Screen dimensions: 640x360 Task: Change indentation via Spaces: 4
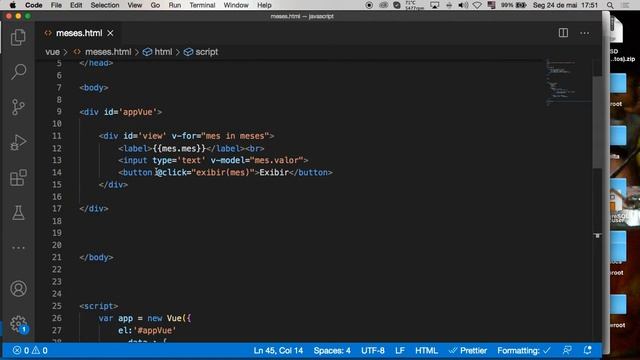pos(332,351)
